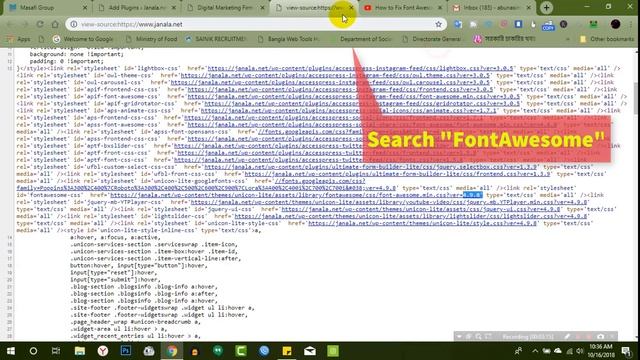Click the 'a:hover, a:focus, a:active,' source line

[x=116, y=238]
